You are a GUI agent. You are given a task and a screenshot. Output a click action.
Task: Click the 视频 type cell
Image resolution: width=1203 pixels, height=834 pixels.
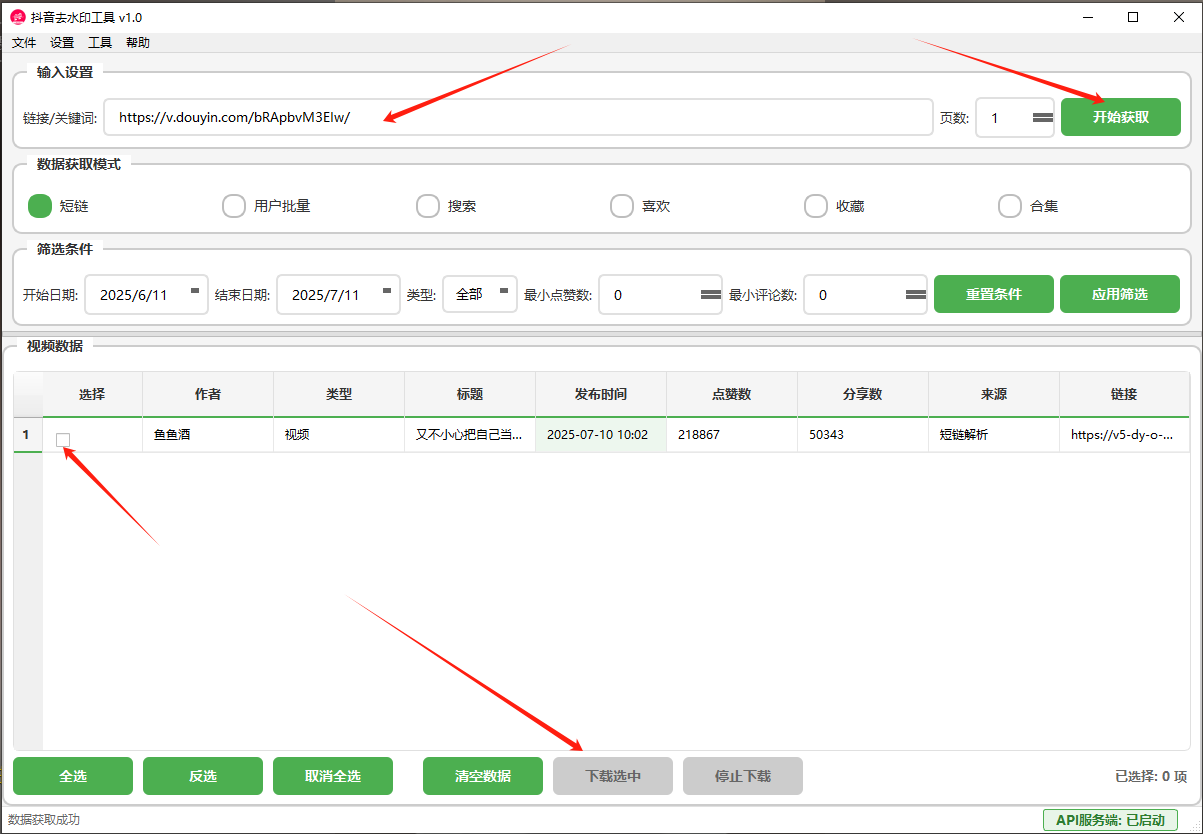tap(339, 435)
